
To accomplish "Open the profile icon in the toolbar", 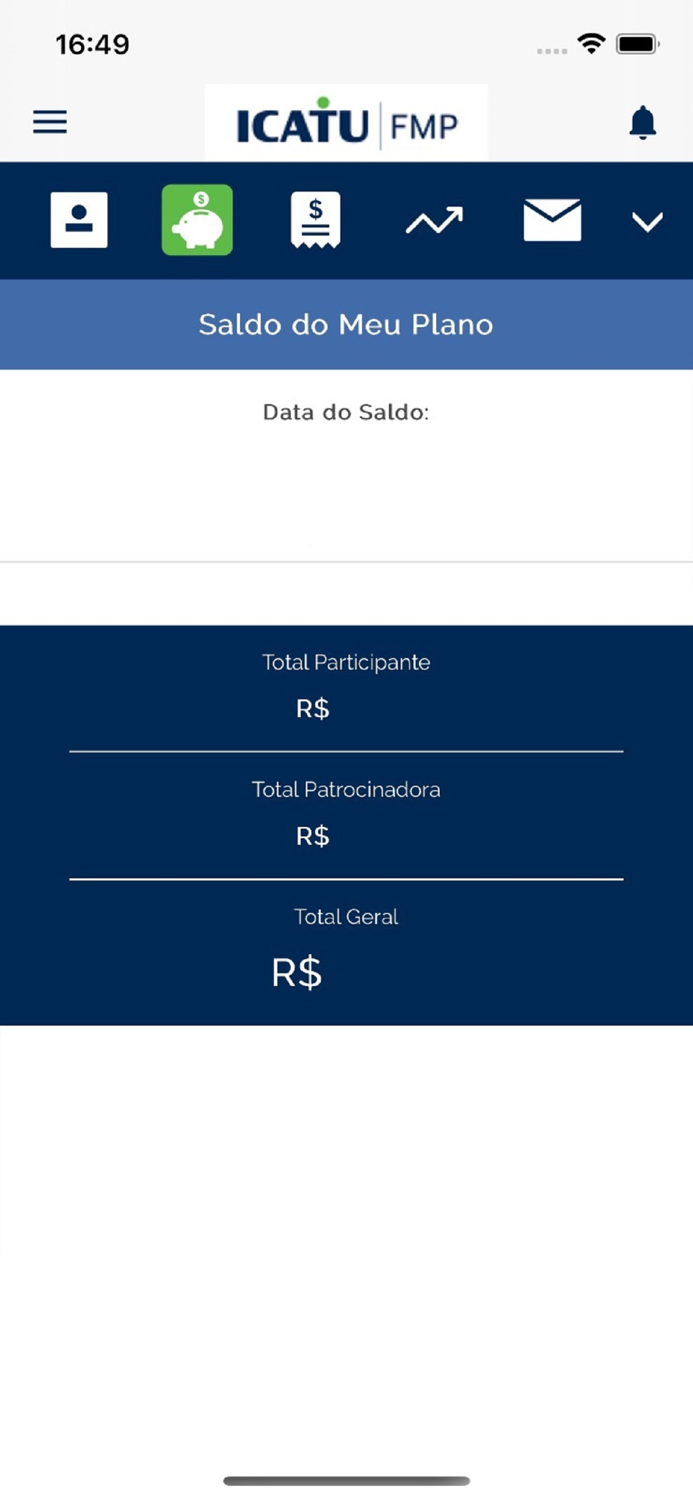I will [78, 220].
